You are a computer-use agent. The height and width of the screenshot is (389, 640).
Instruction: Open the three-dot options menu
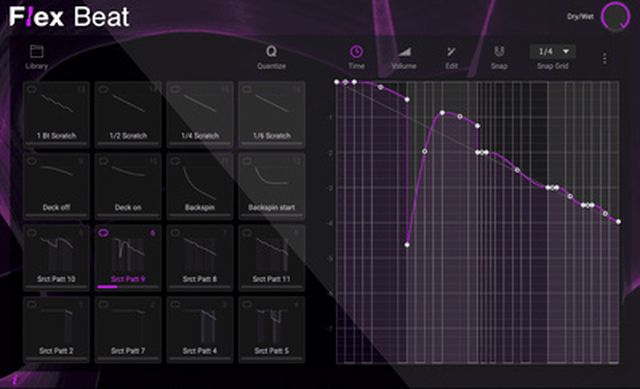(x=604, y=59)
